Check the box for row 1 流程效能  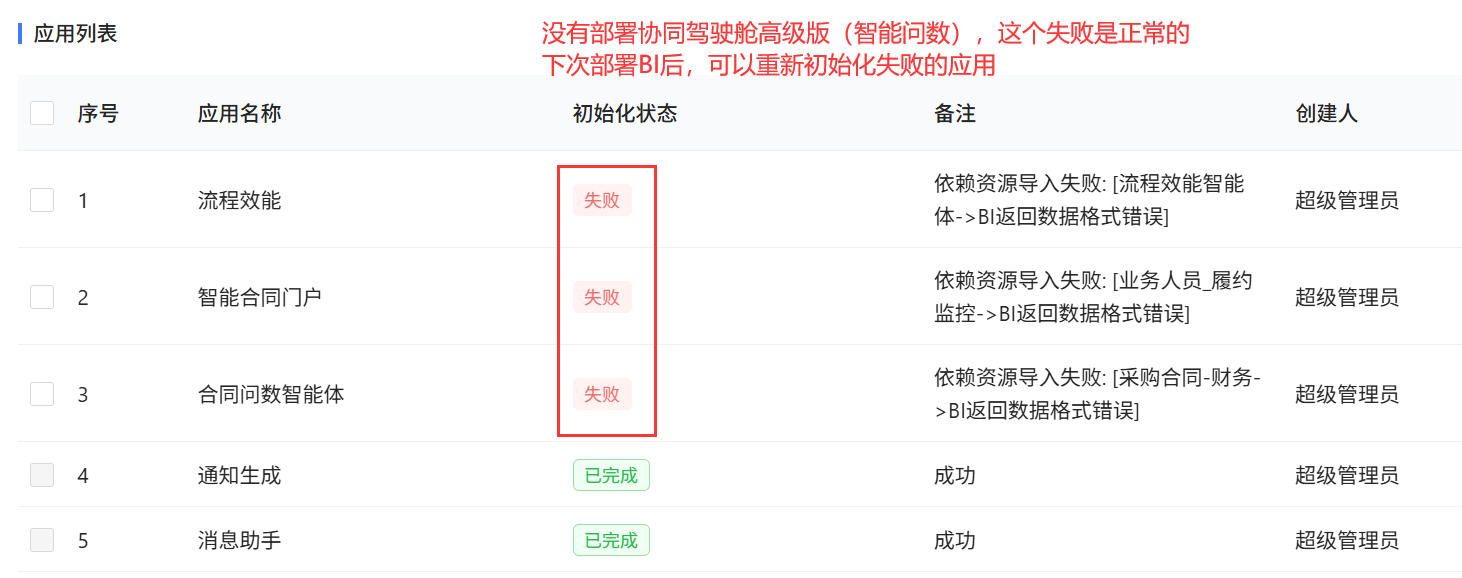[42, 200]
